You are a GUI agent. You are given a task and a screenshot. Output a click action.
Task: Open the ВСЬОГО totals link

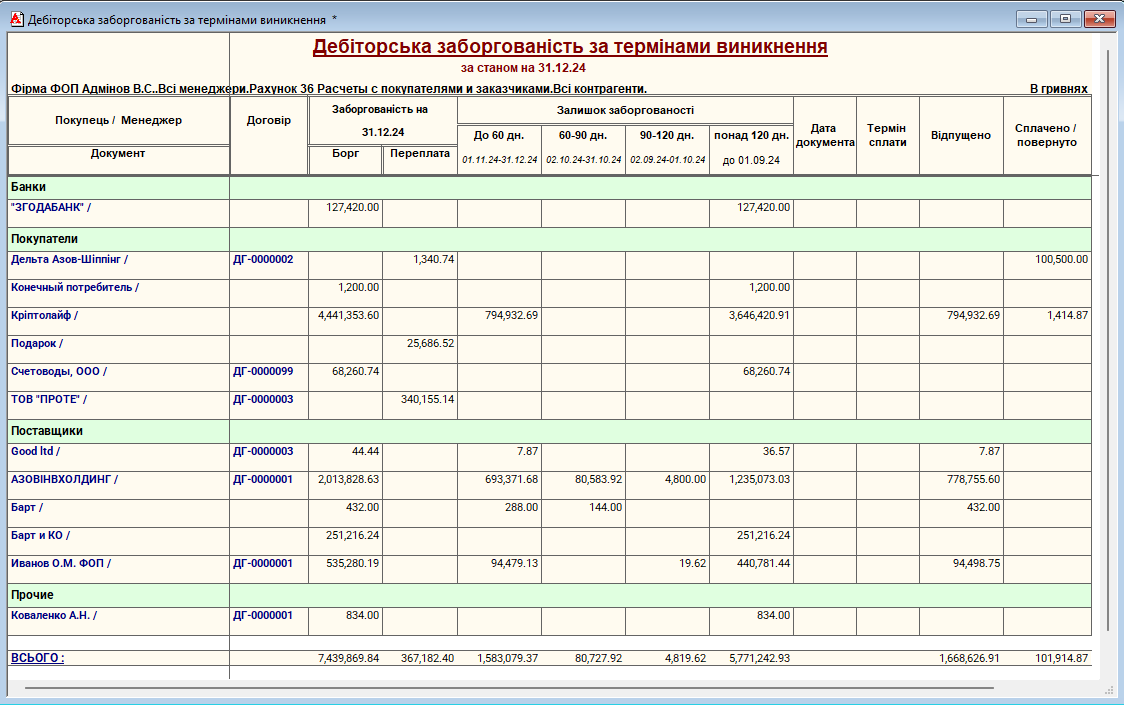(37, 658)
